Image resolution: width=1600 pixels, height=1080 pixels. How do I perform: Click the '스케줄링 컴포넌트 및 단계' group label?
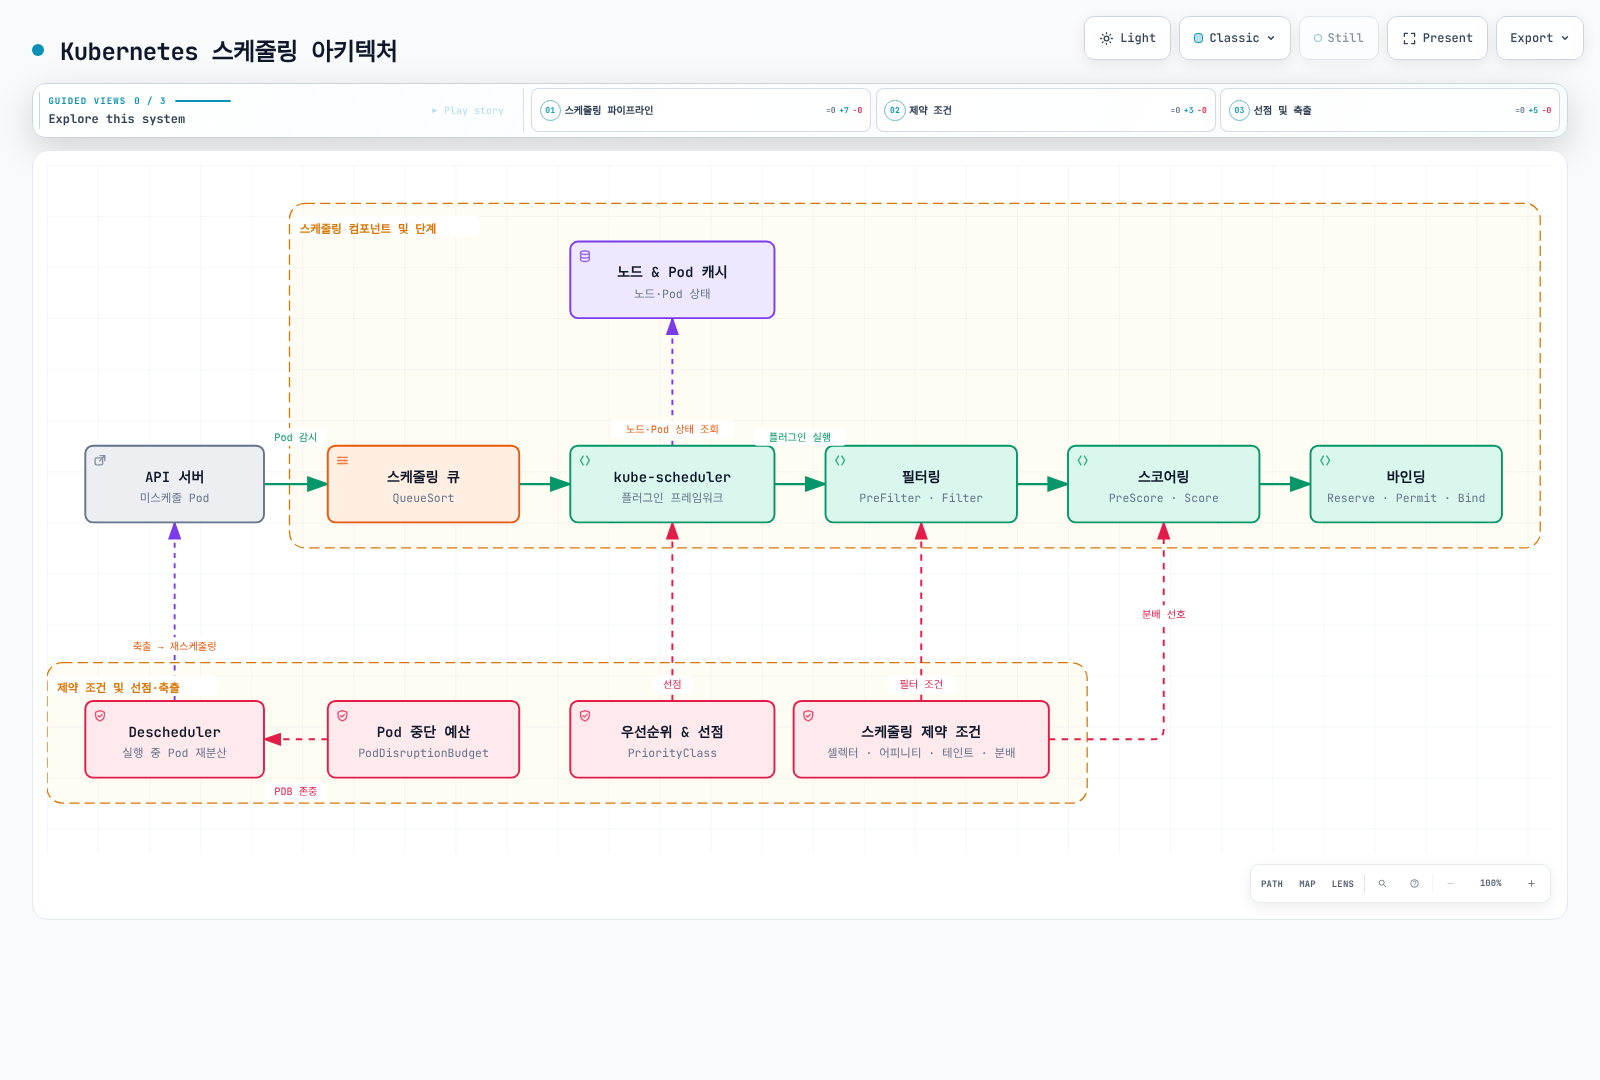[x=368, y=229]
